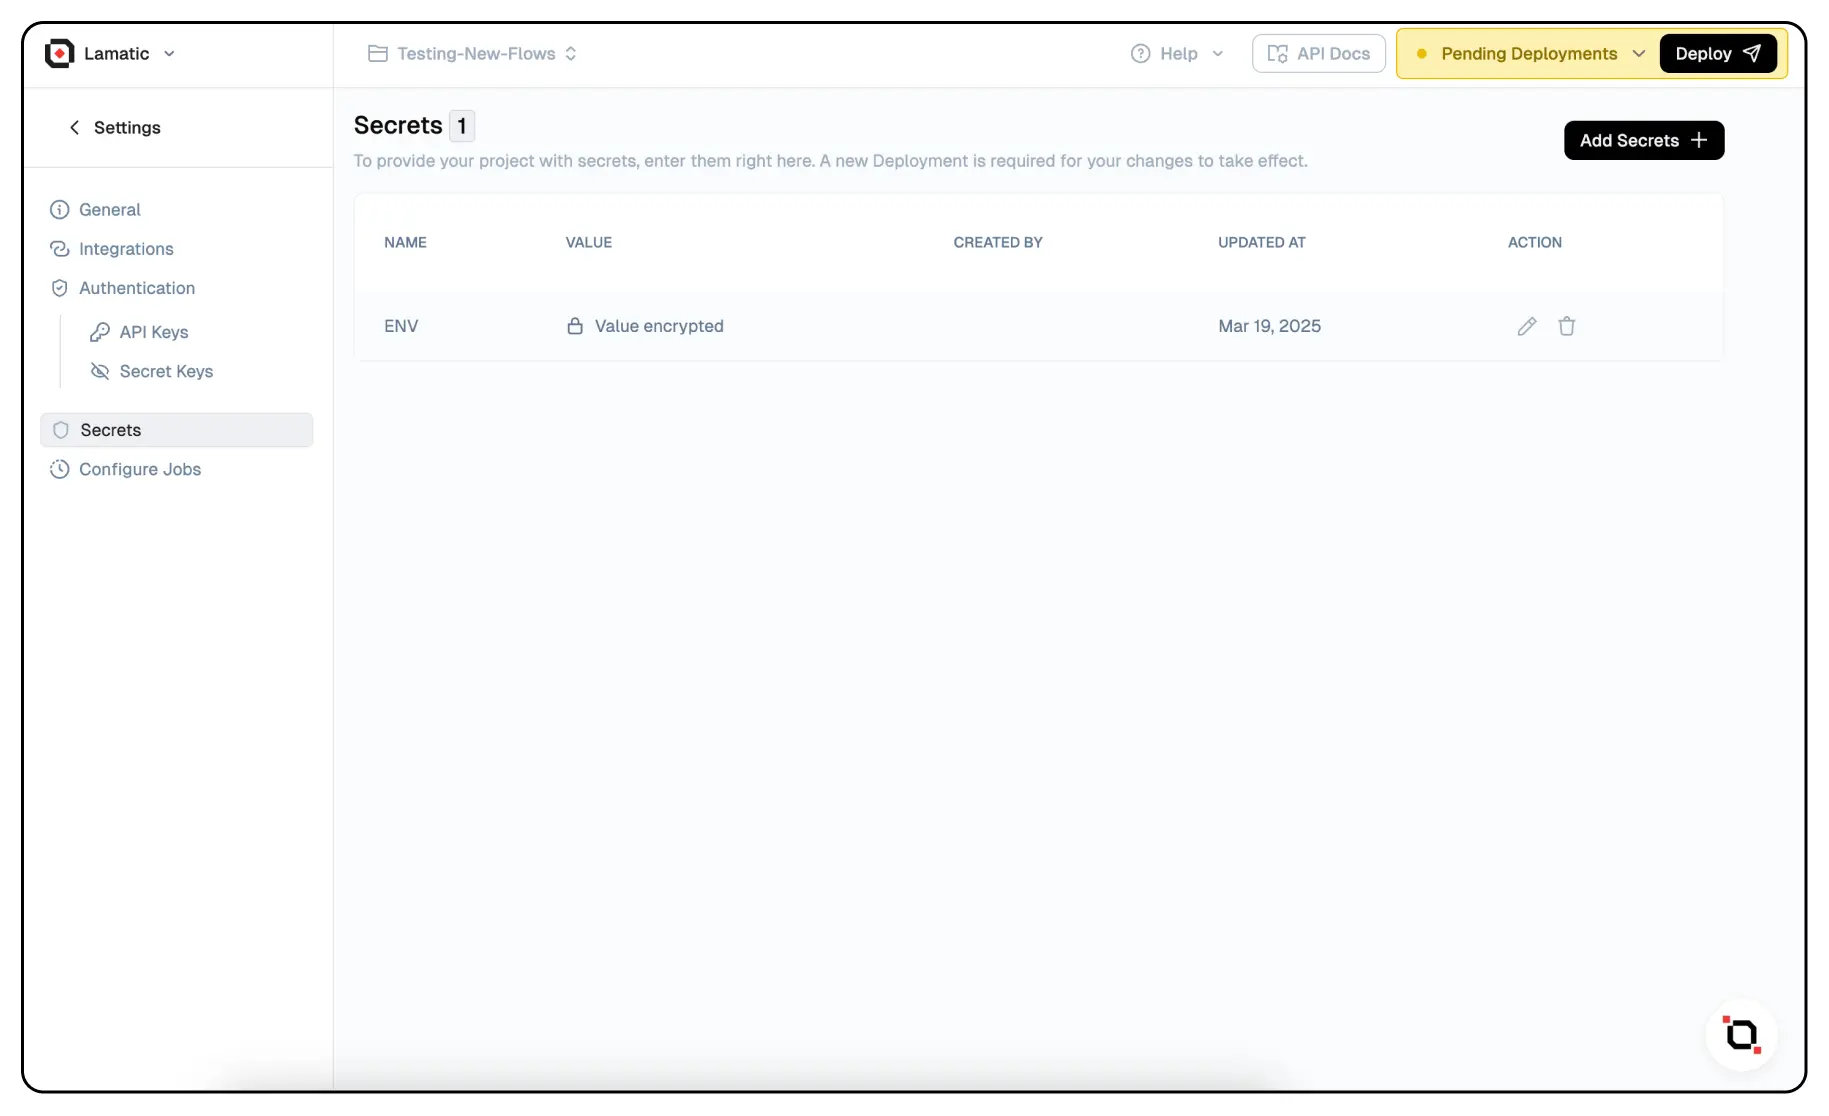Open General settings section
This screenshot has width=1829, height=1116.
tap(109, 209)
